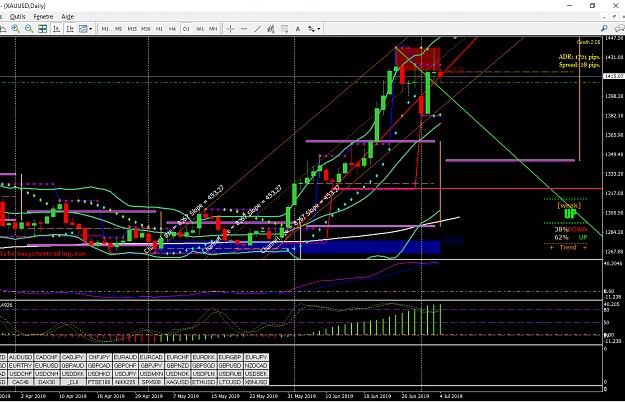Select the Horizontal Line drawing tool
Image resolution: width=625 pixels, height=402 pixels.
tap(244, 29)
